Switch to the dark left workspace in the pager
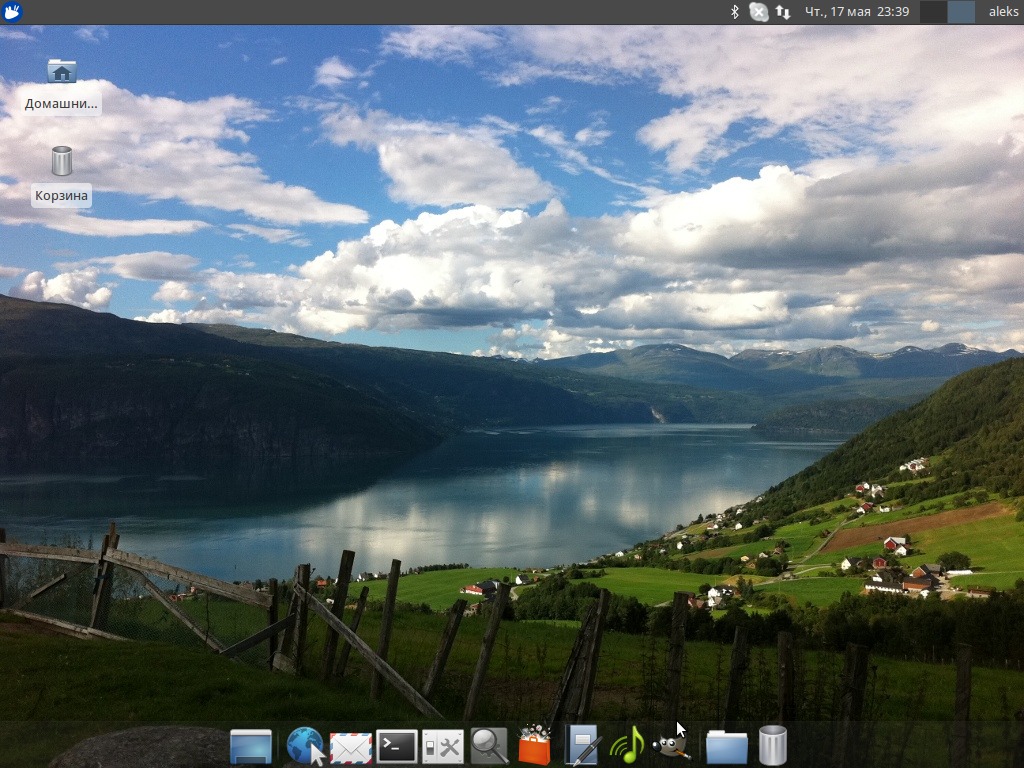The width and height of the screenshot is (1024, 768). (933, 12)
